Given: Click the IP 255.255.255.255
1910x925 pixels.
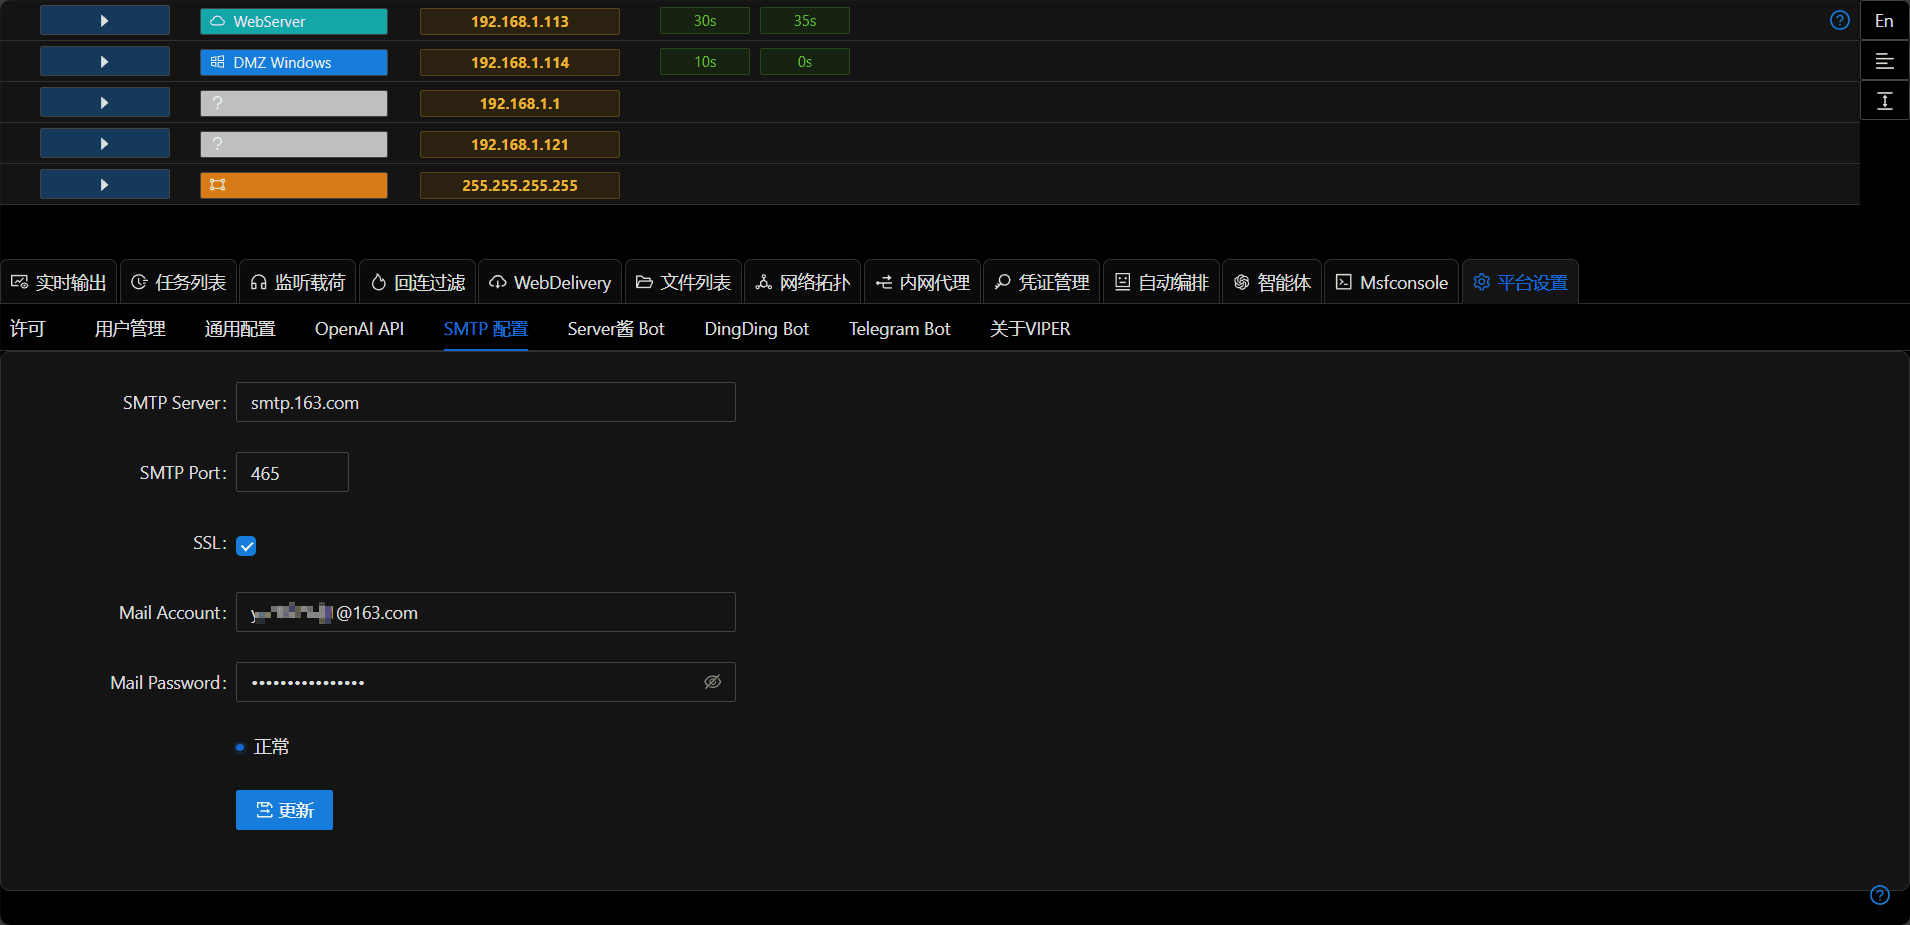Looking at the screenshot, I should click(x=519, y=185).
